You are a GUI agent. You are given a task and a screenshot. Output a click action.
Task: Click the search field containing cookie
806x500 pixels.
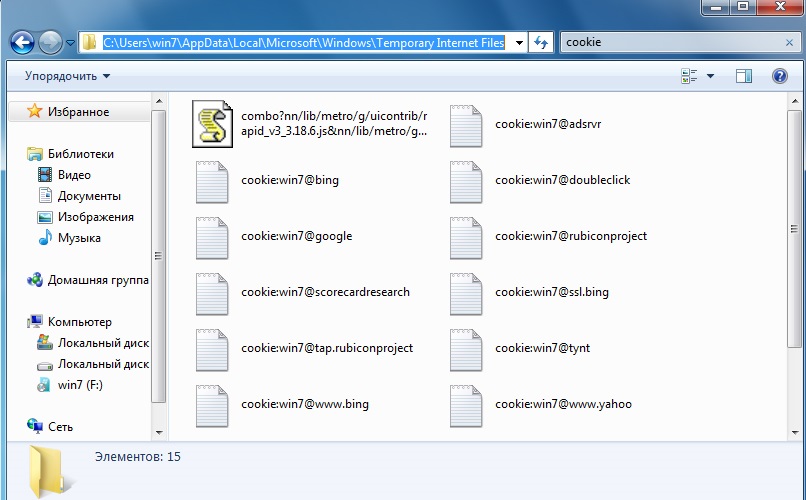click(x=670, y=42)
